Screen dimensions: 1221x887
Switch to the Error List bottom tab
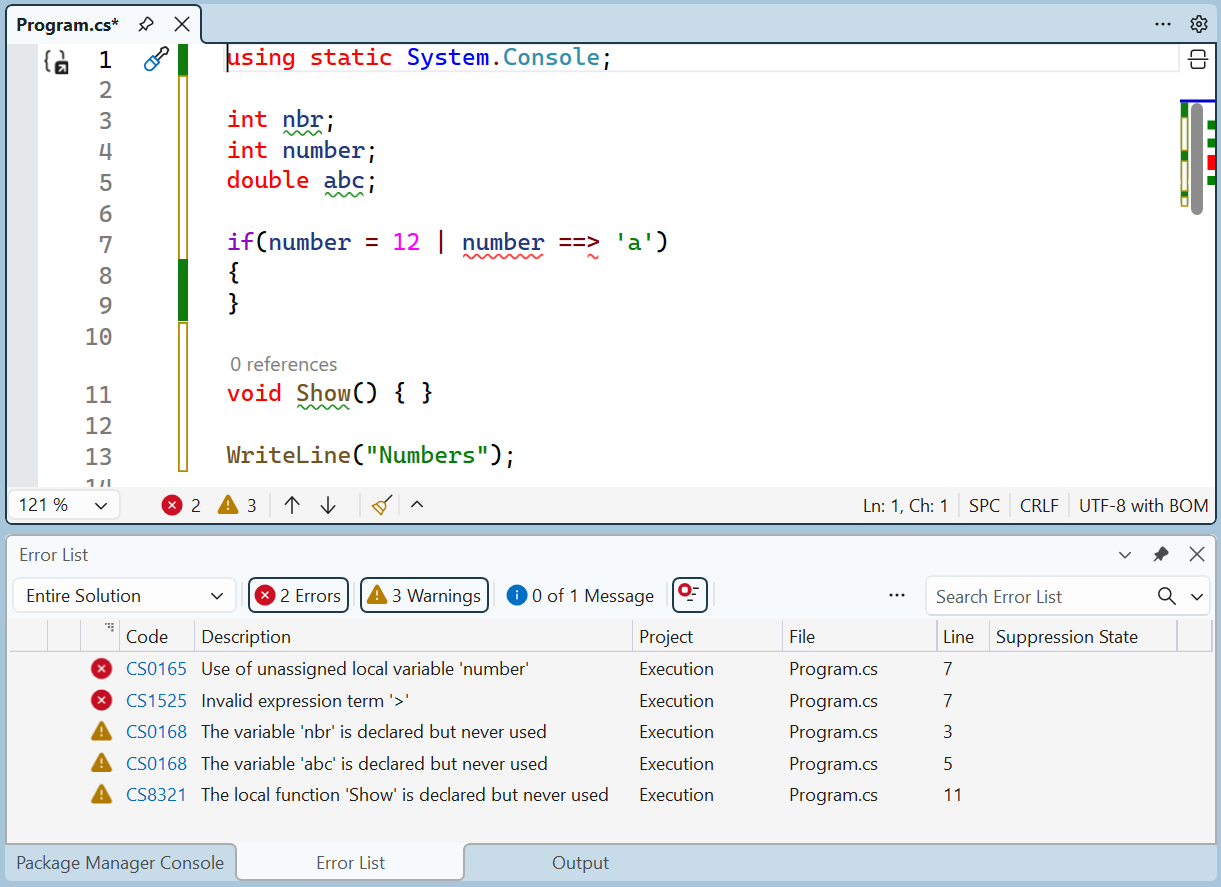coord(350,863)
